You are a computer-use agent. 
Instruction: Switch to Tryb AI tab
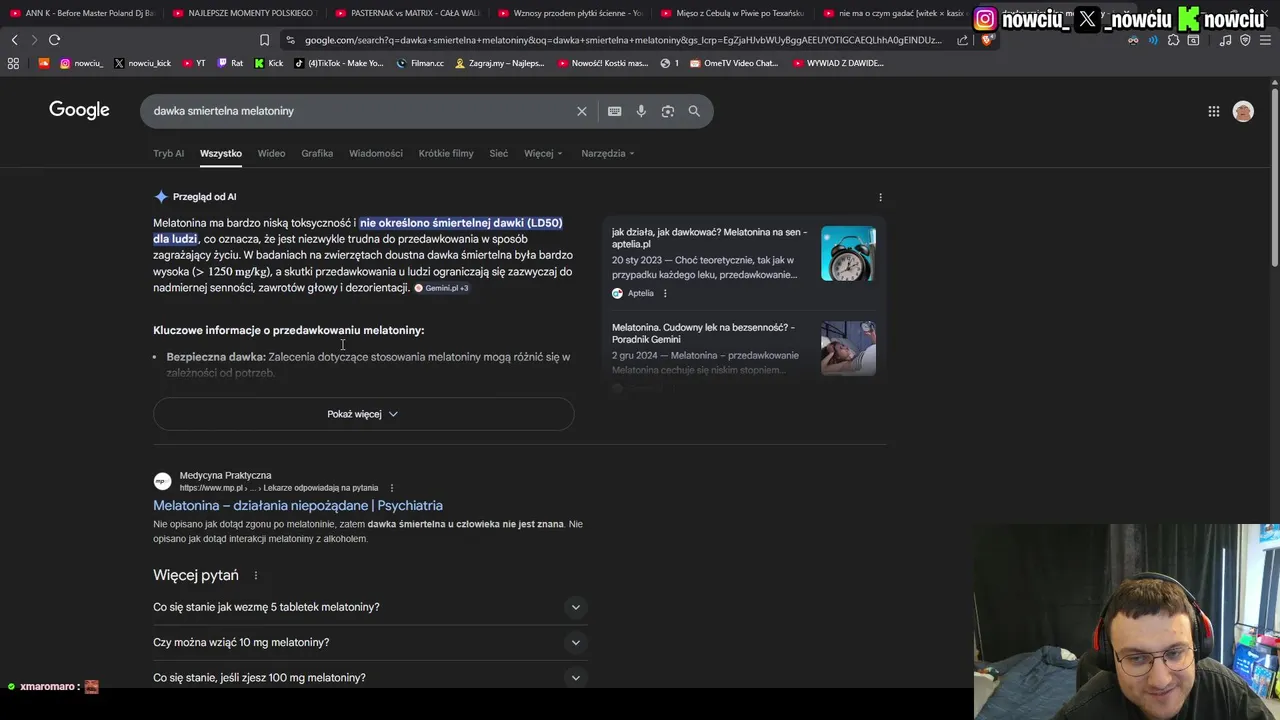[168, 153]
